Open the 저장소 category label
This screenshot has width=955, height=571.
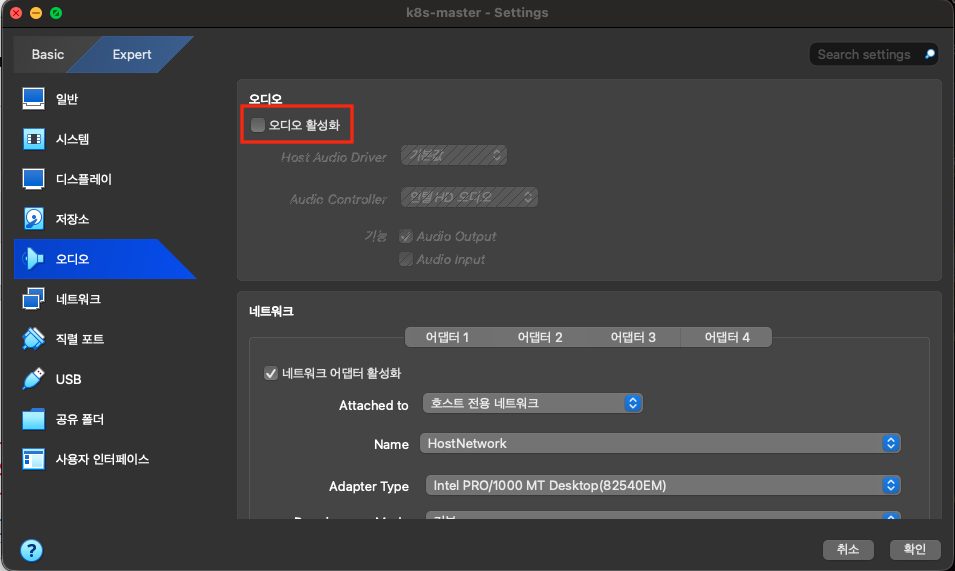(x=72, y=219)
